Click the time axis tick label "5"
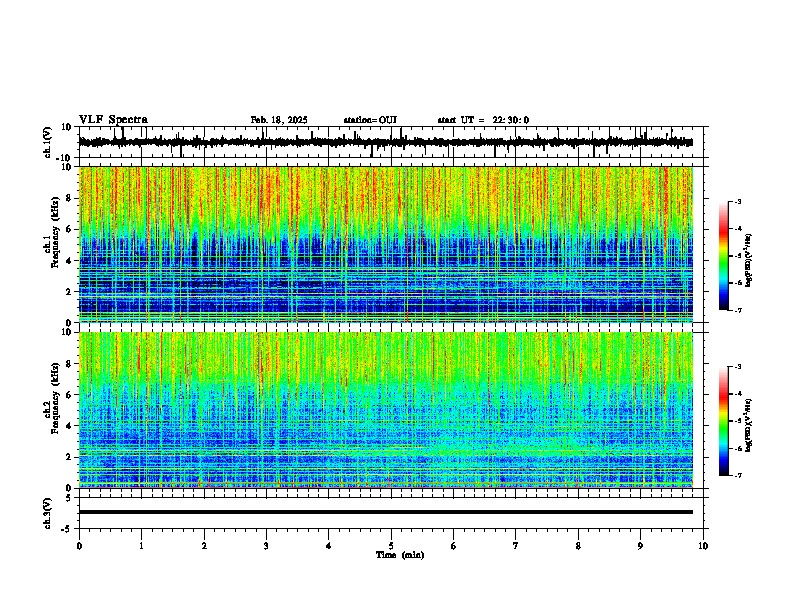This screenshot has height=612, width=792. (x=391, y=546)
